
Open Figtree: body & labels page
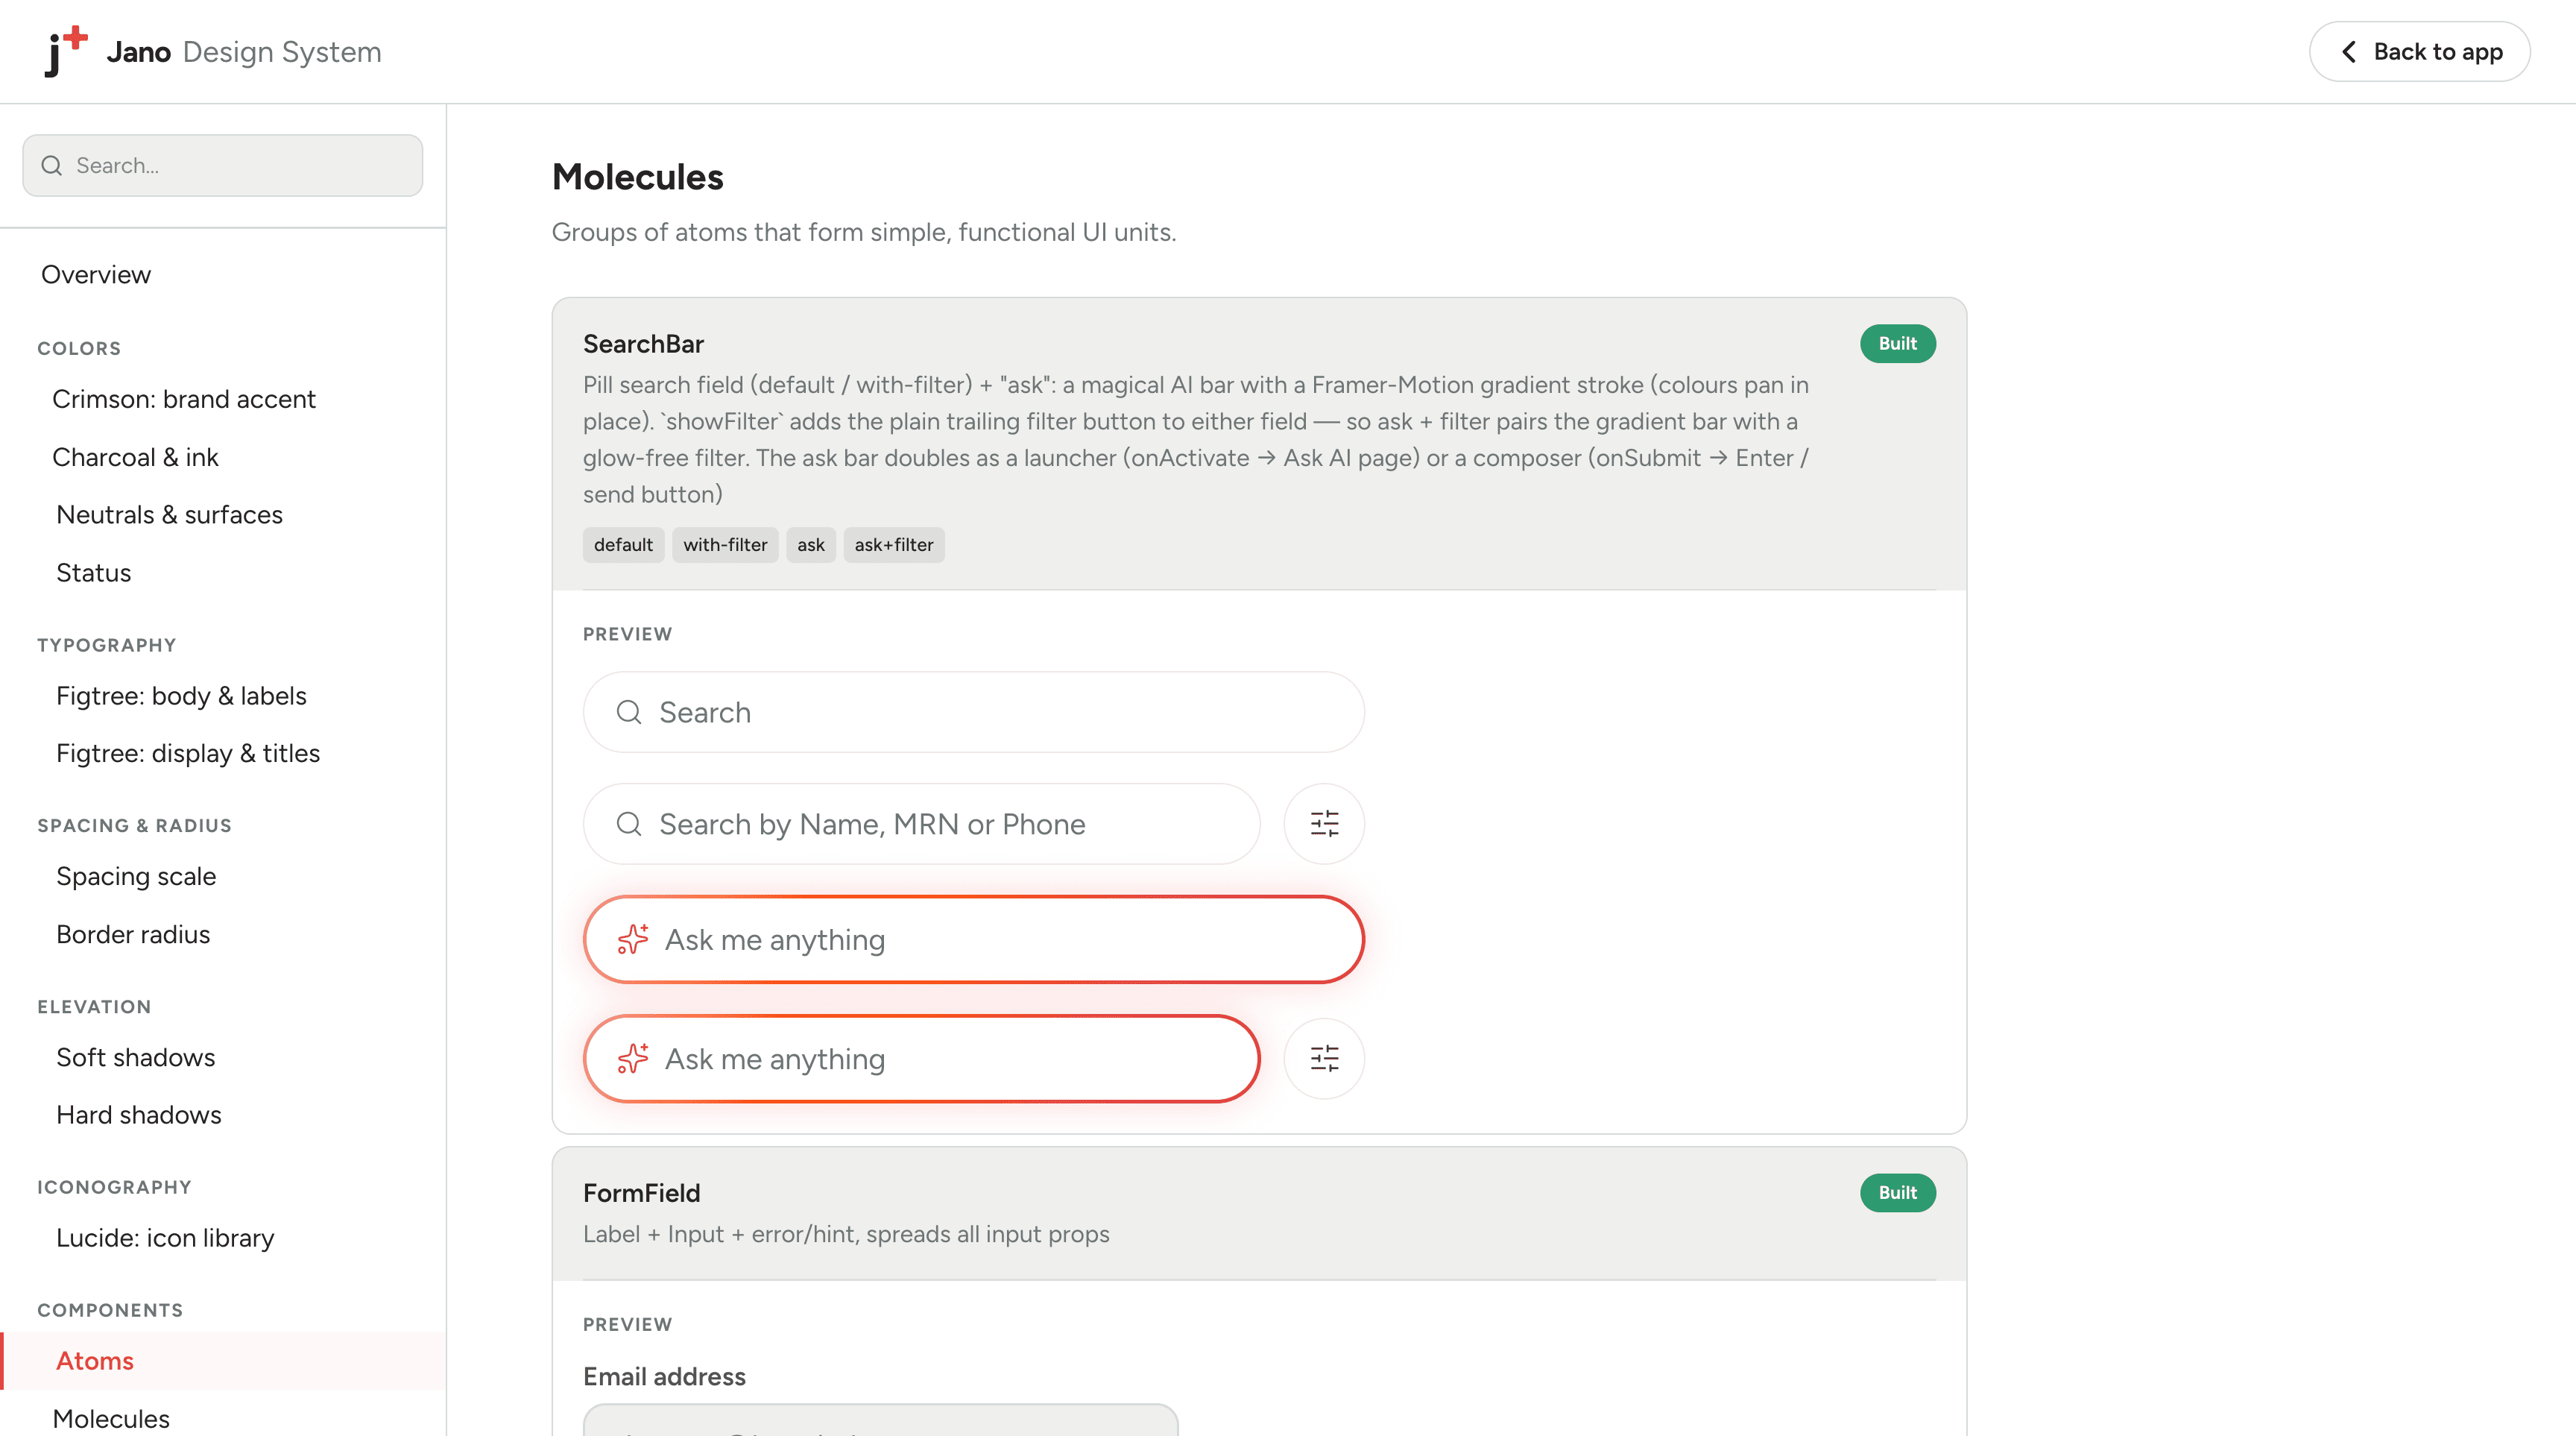[181, 695]
